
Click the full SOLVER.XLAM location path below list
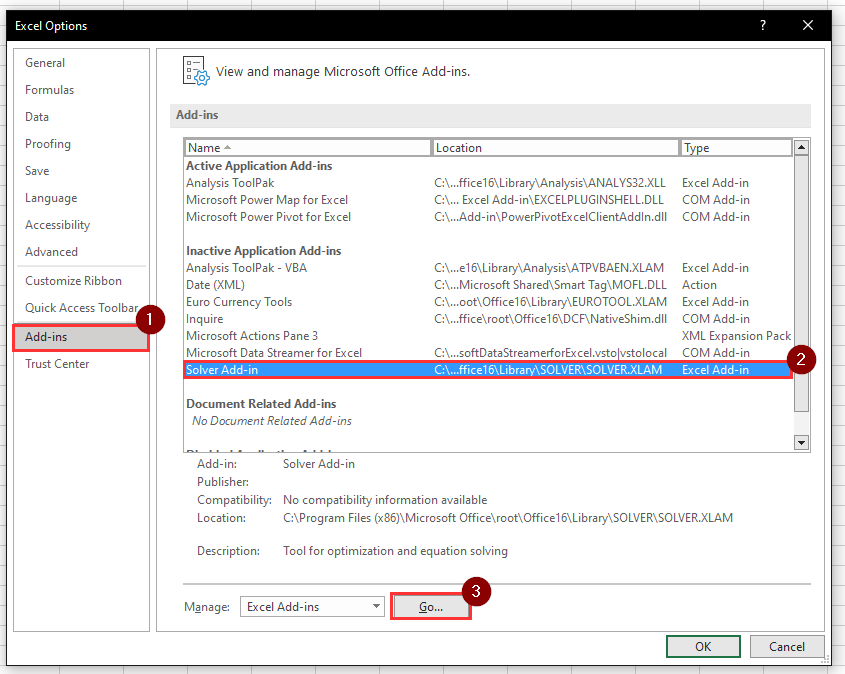click(508, 518)
